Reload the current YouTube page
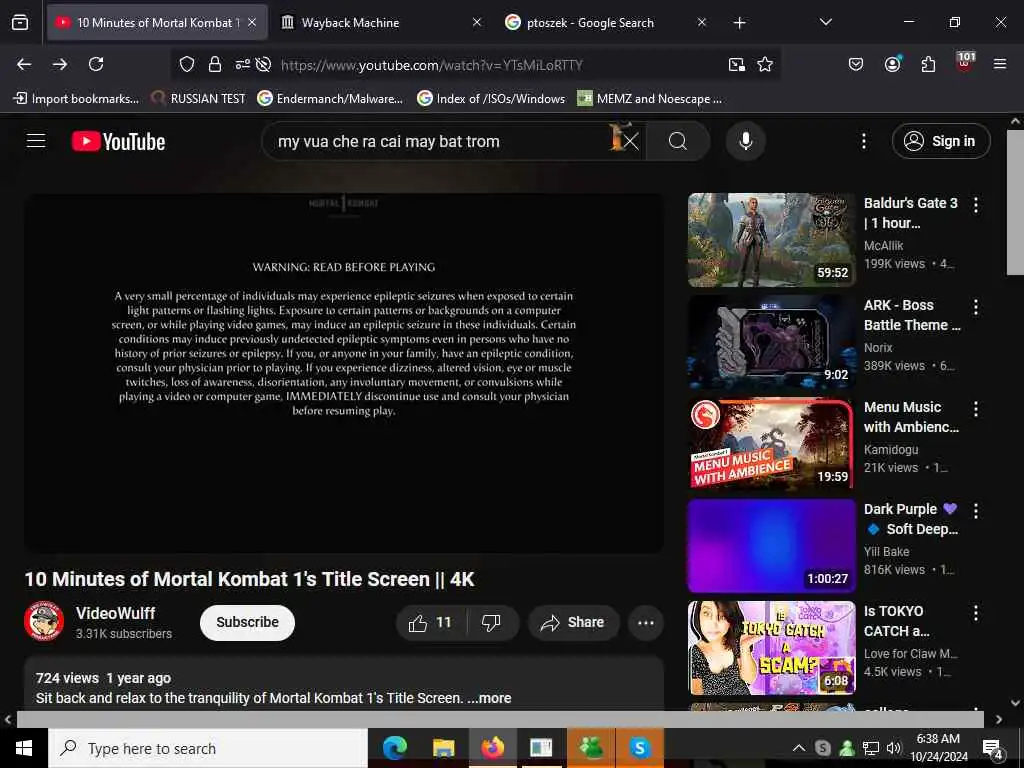 click(96, 64)
